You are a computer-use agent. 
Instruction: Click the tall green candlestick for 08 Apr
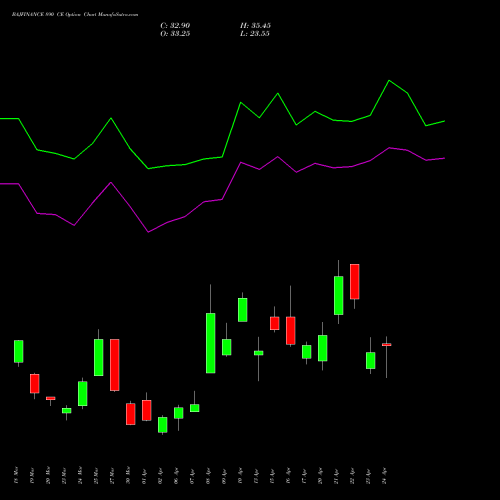click(x=210, y=343)
